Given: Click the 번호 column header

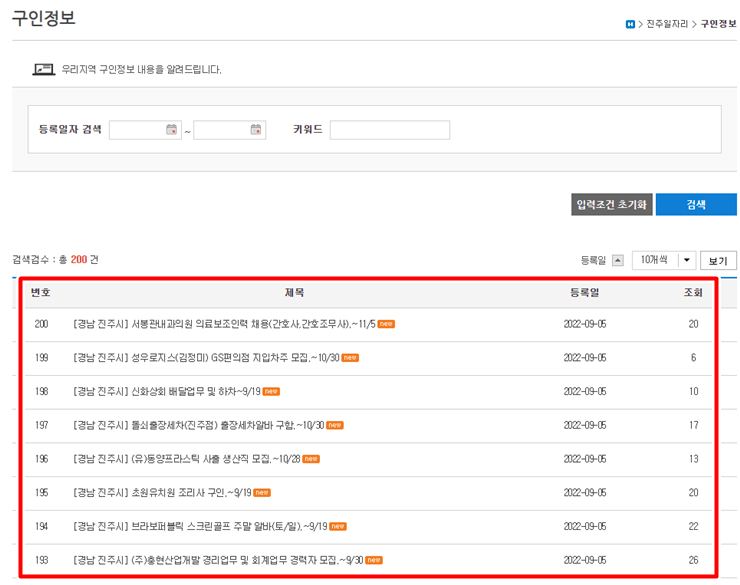Looking at the screenshot, I should (x=41, y=292).
